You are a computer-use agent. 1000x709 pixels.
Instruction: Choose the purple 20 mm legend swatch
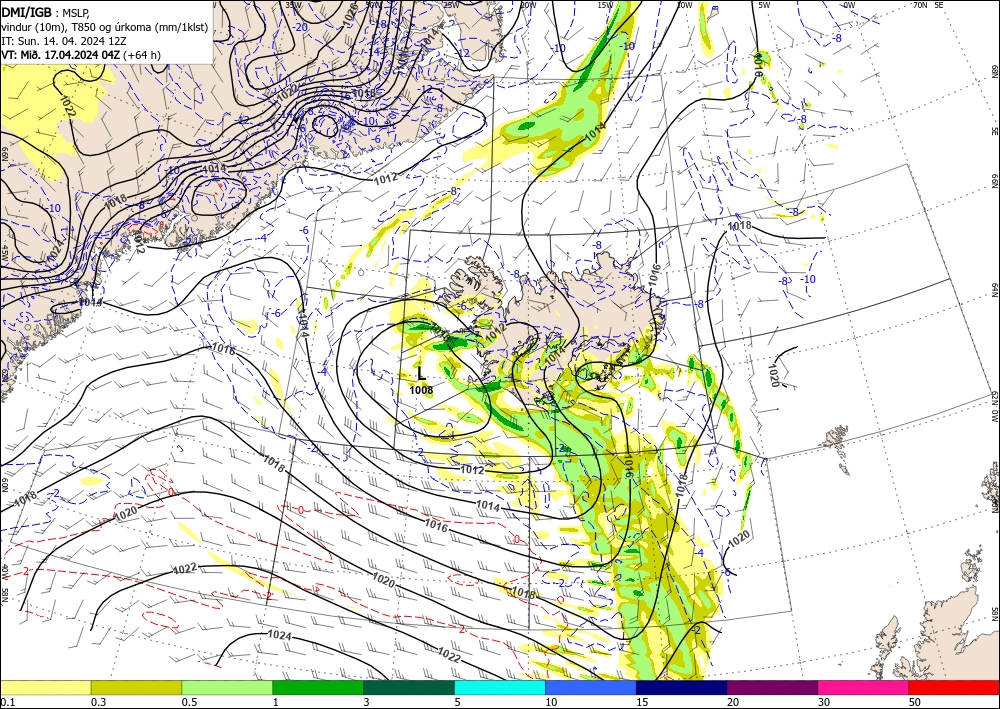pos(772,687)
